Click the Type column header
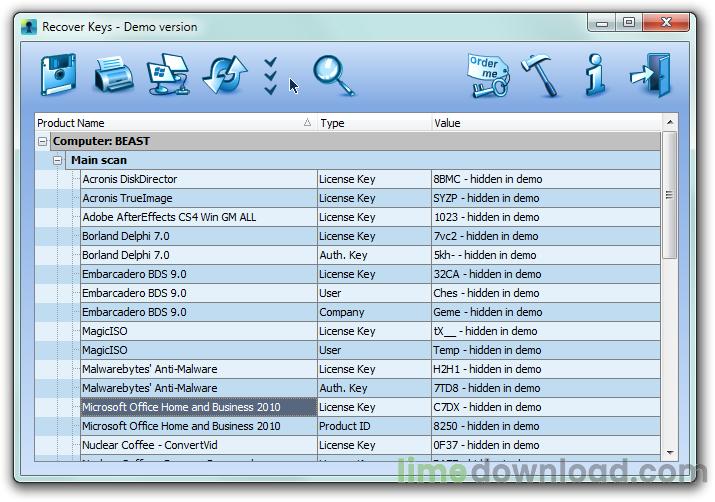The image size is (715, 502). 374,123
